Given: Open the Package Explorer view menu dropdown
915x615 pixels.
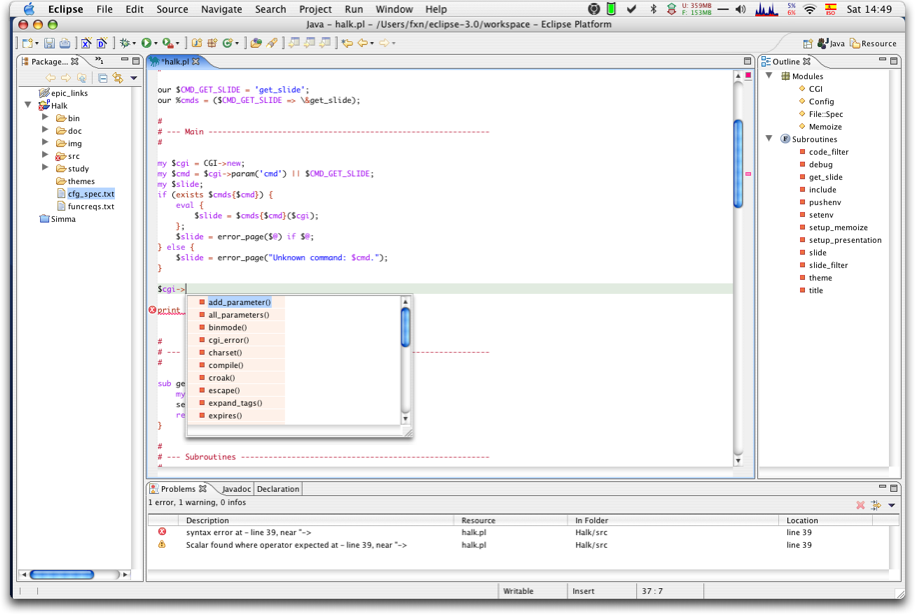Looking at the screenshot, I should coord(134,78).
